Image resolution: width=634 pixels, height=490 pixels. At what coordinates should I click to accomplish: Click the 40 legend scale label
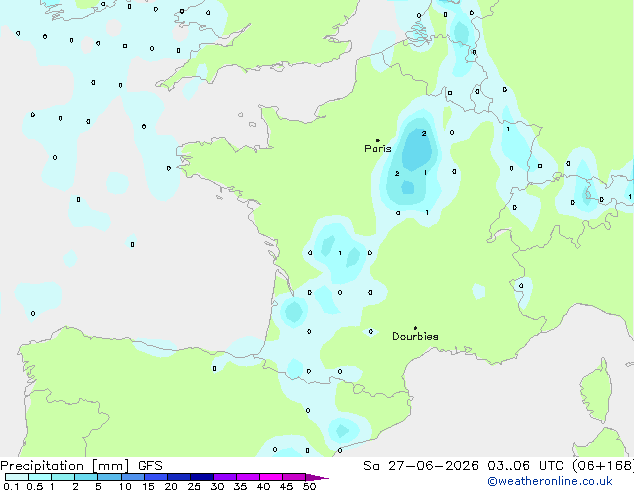click(263, 486)
